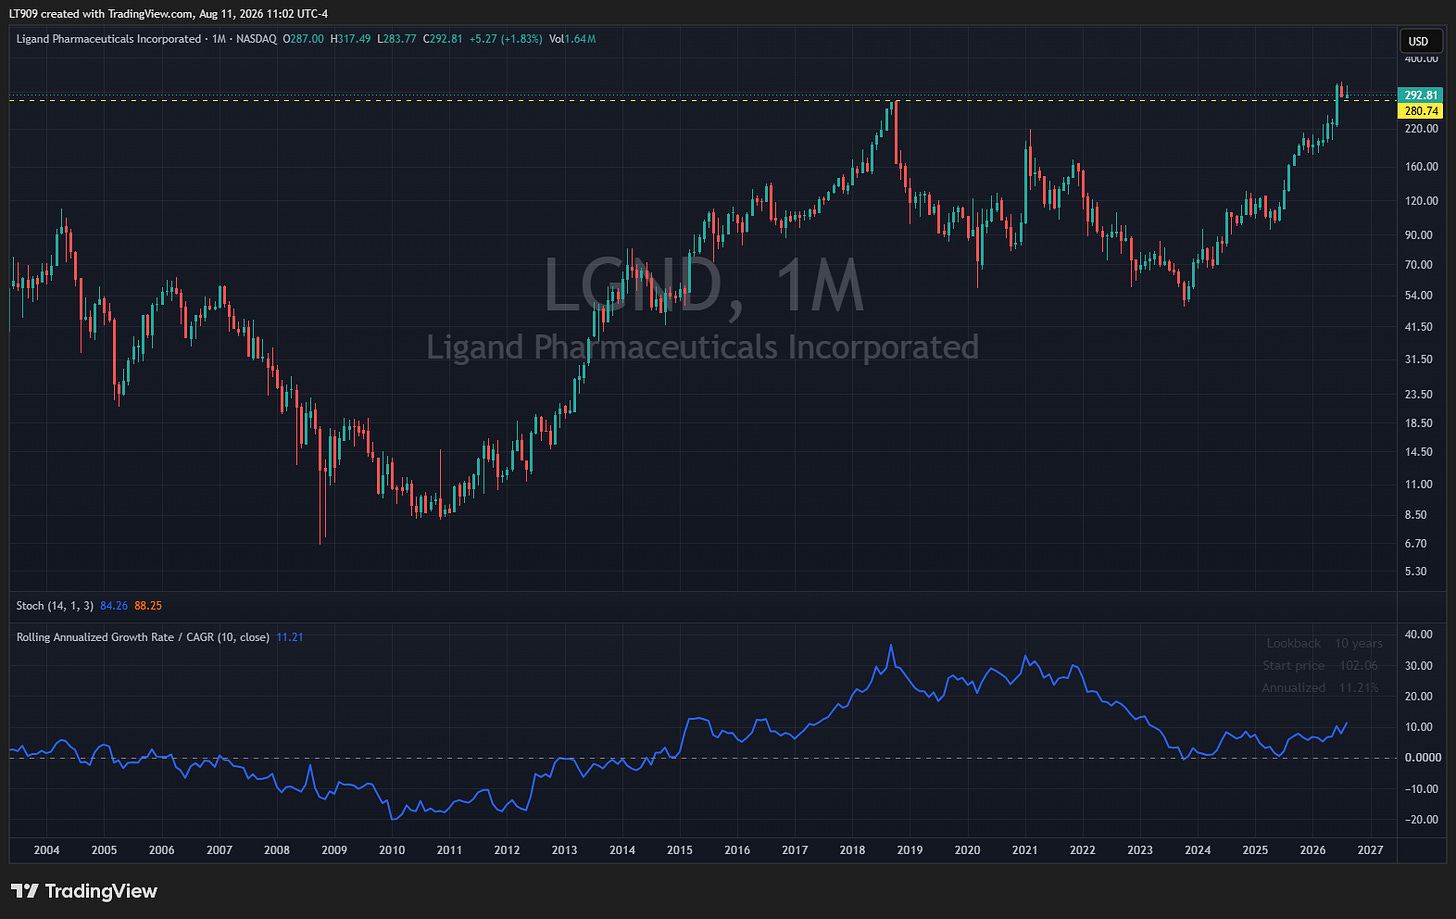Screen dimensions: 1456x919
Task: Click the close price C292.81 in the legend
Action: 442,39
